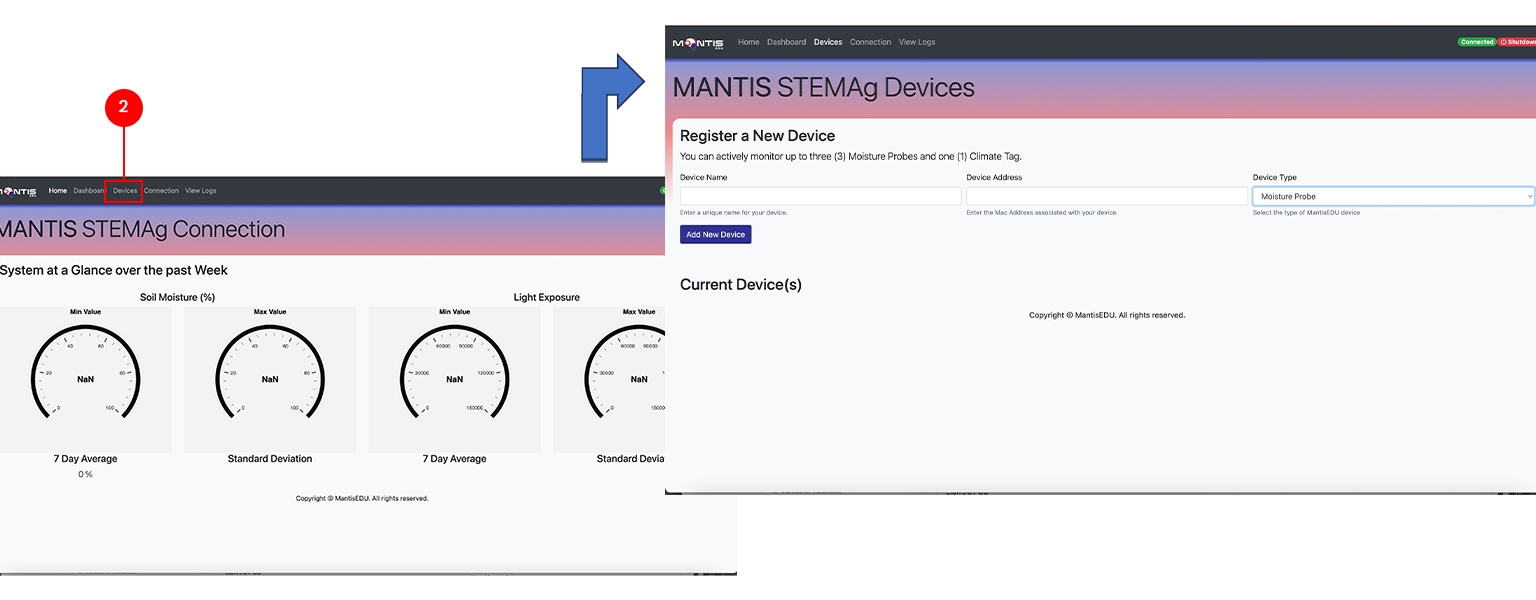The image size is (1536, 600).
Task: Open View Logs in the Devices page navbar
Action: pos(917,42)
